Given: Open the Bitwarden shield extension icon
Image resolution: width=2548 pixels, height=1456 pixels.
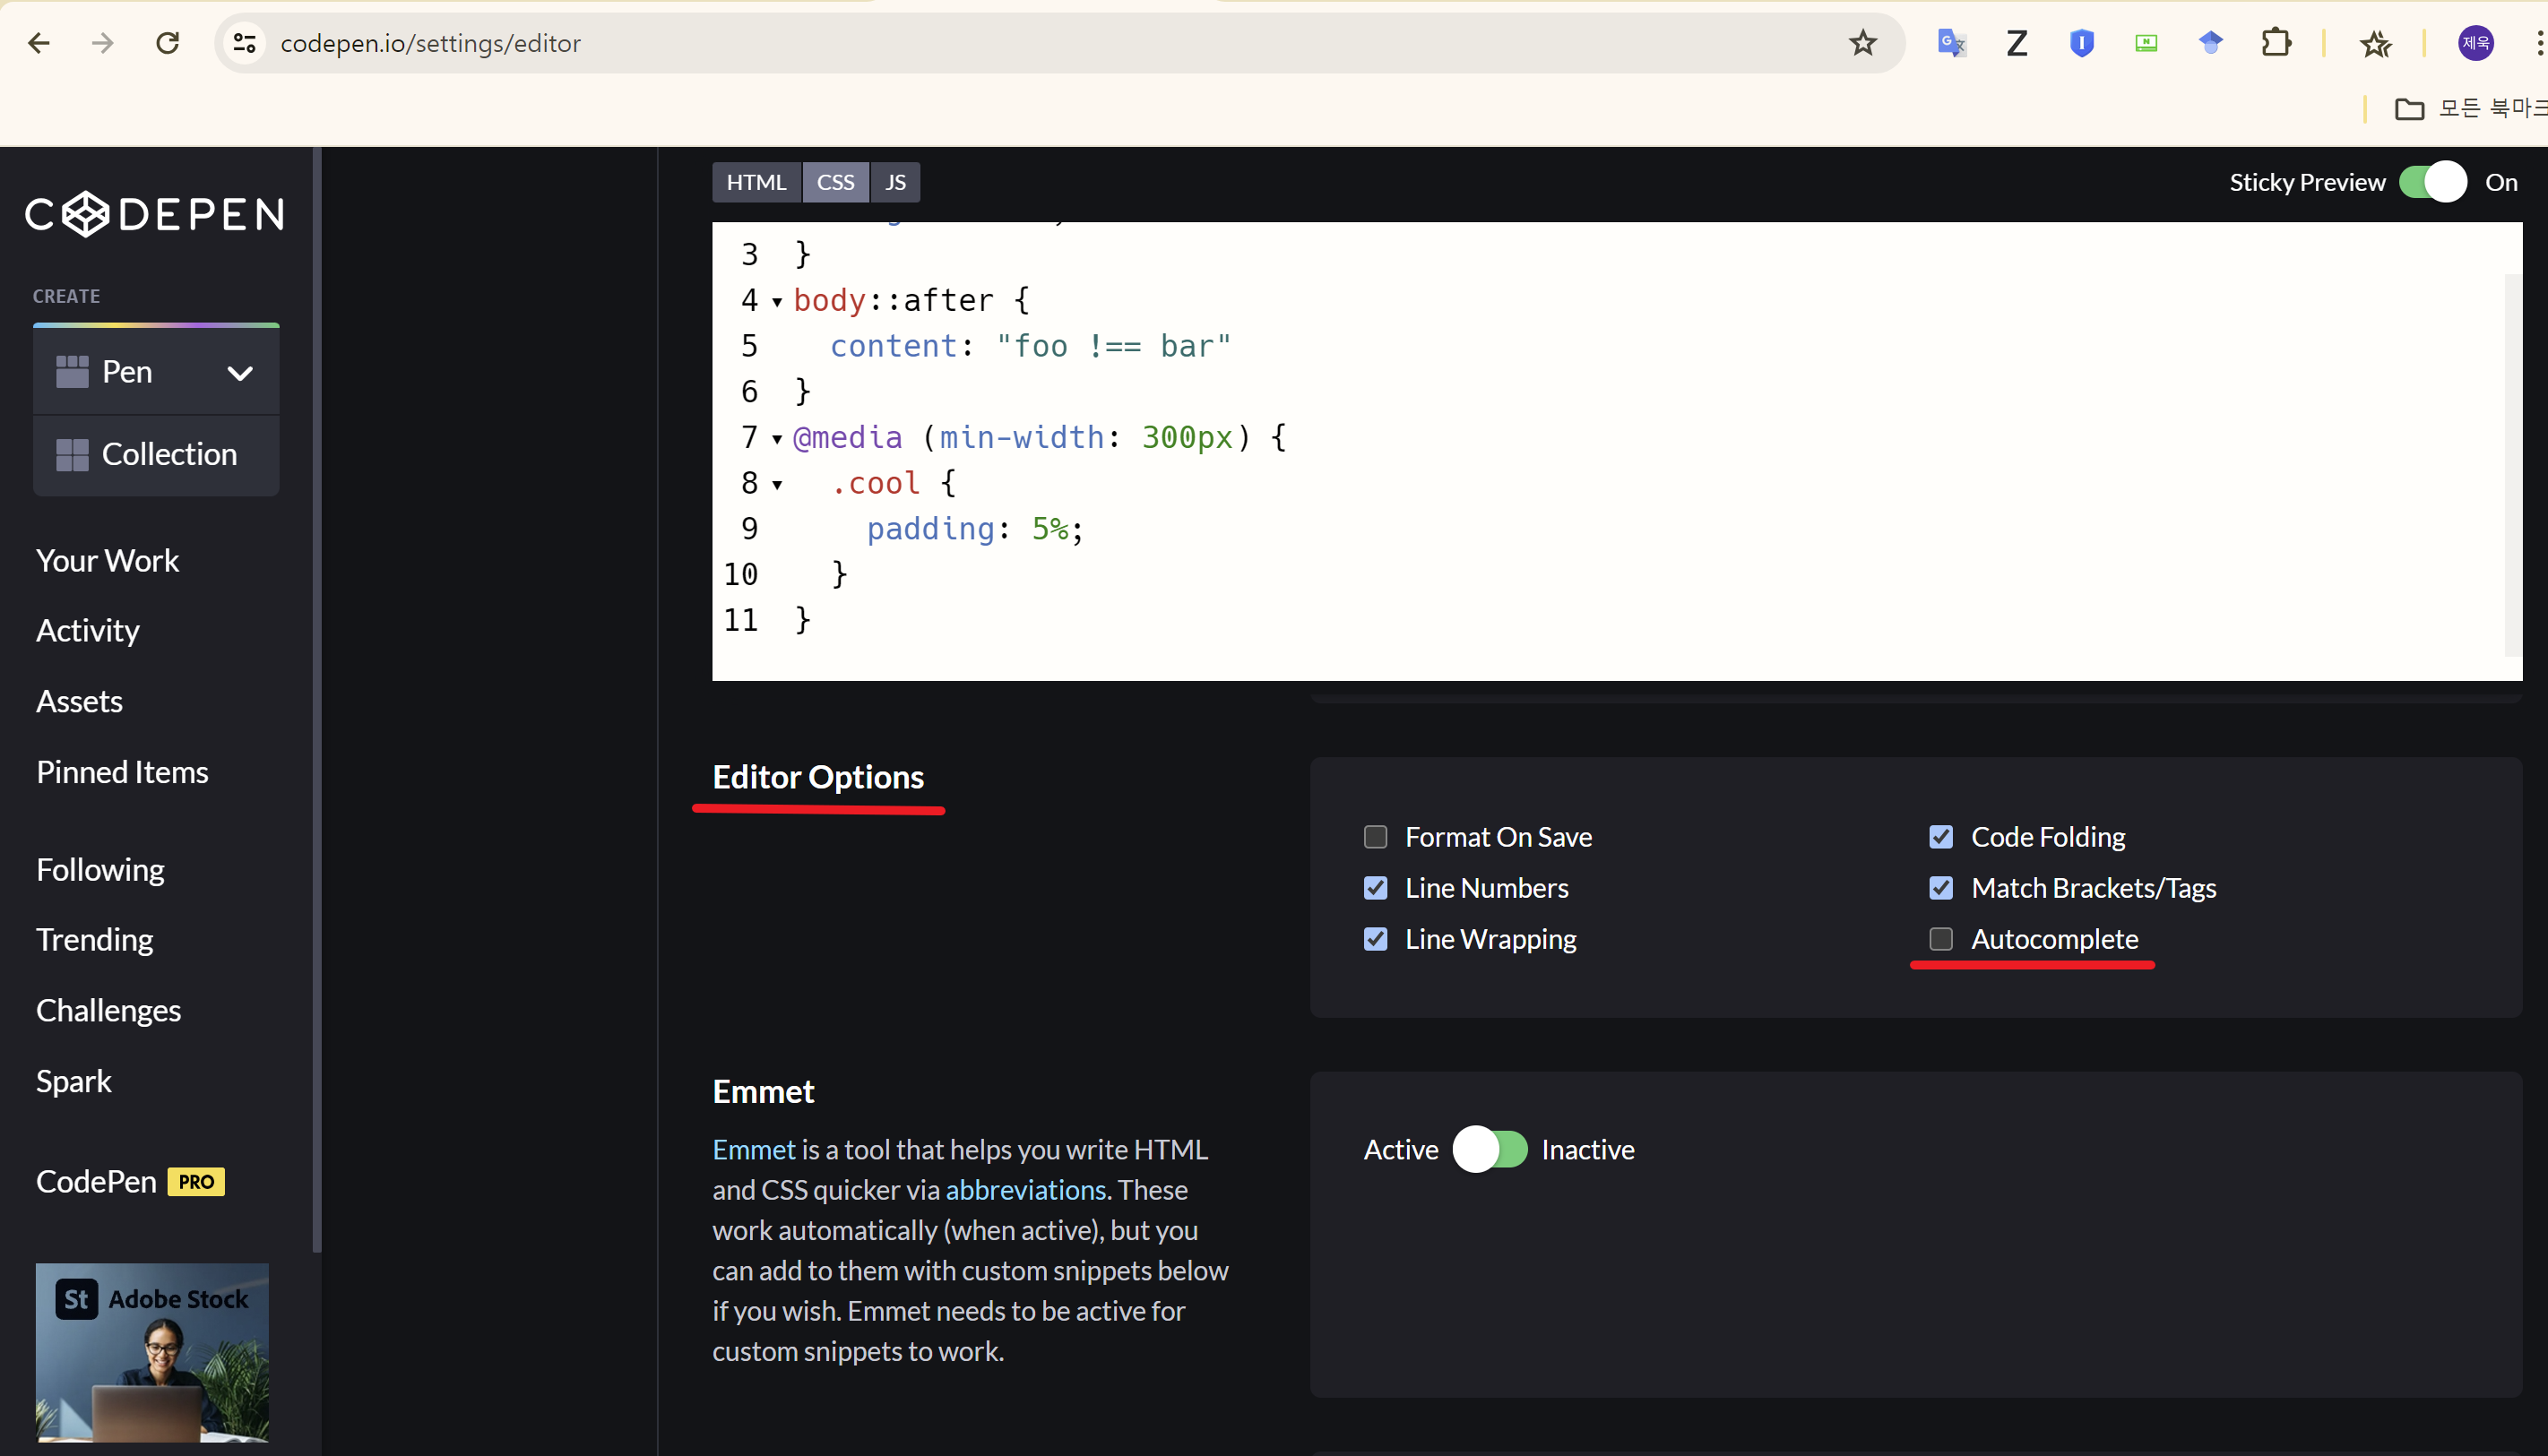Looking at the screenshot, I should [x=2081, y=43].
